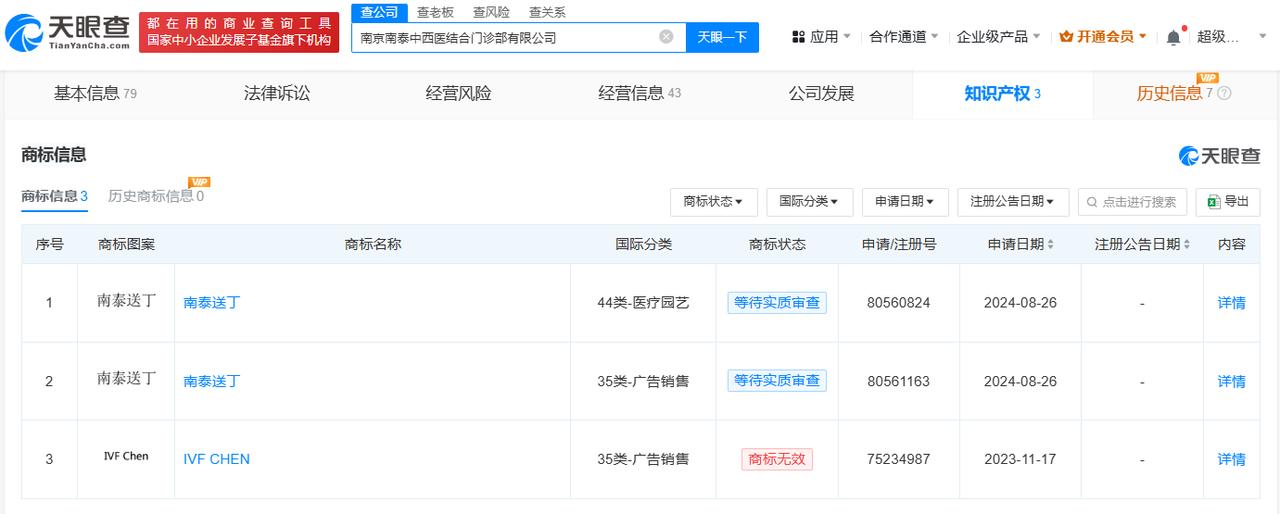This screenshot has height=514, width=1280.
Task: Click the help icon beside 历史信息
Action: tap(1224, 93)
